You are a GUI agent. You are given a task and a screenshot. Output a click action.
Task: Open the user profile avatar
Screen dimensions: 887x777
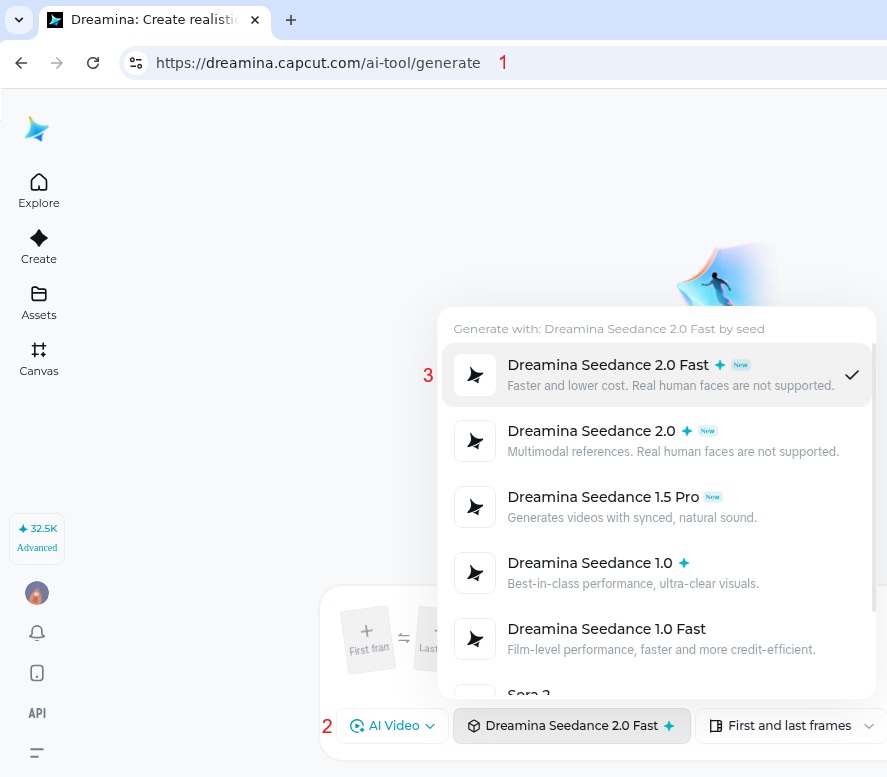tap(37, 593)
